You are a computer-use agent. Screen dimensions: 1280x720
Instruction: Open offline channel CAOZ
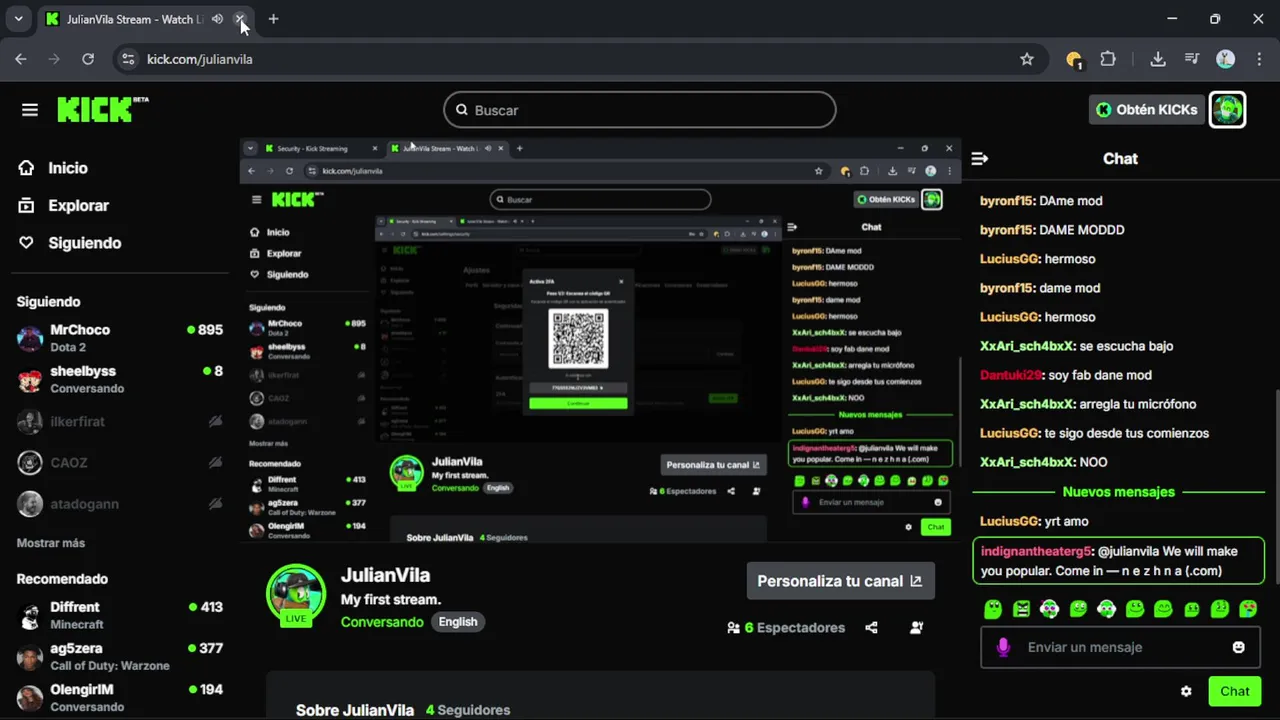tap(120, 462)
